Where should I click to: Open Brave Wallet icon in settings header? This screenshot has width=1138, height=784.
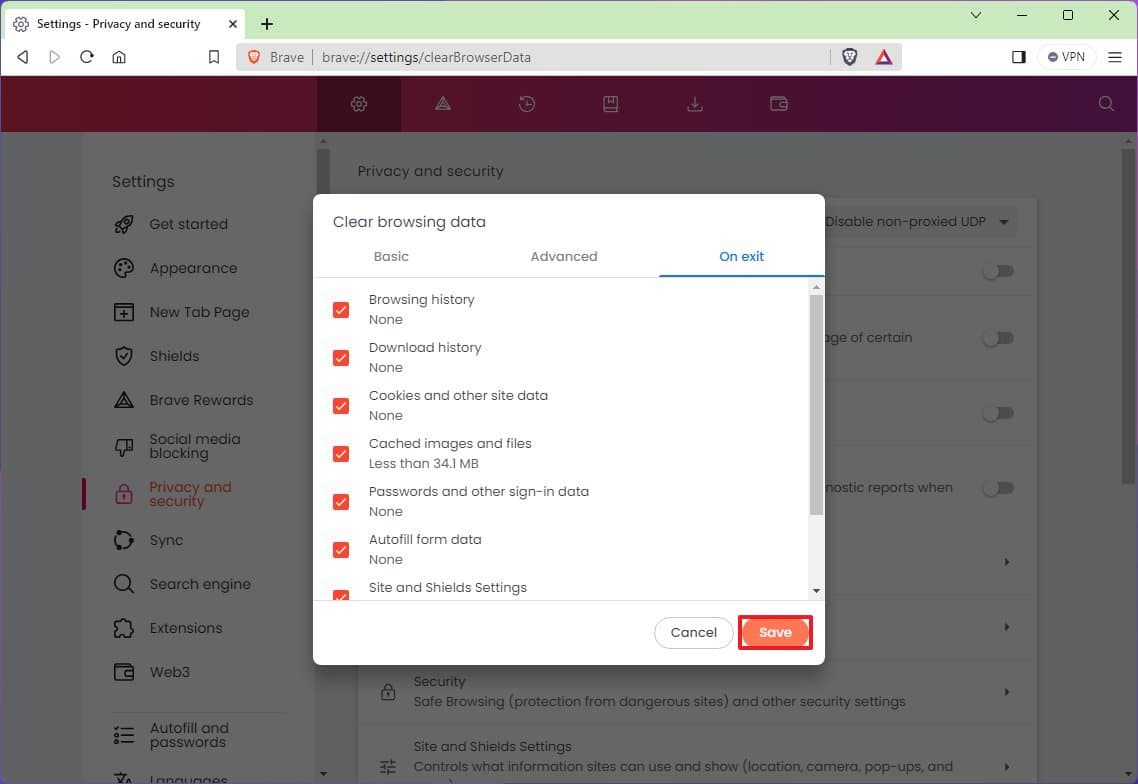pos(778,103)
